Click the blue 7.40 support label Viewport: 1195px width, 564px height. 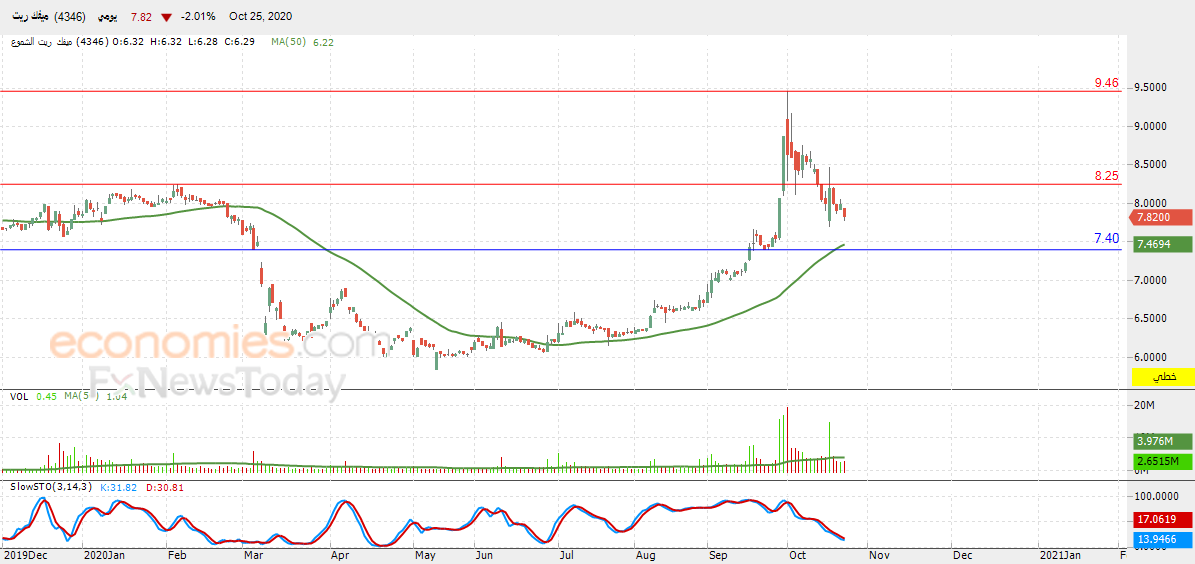1106,239
